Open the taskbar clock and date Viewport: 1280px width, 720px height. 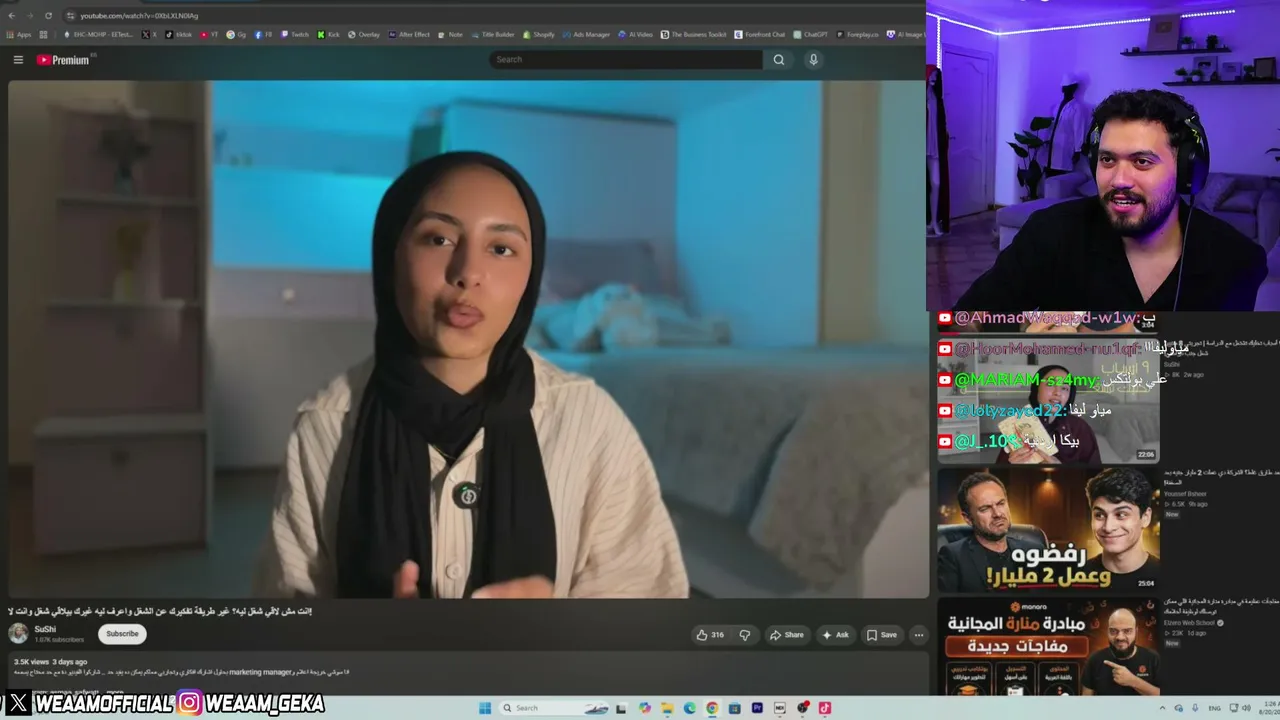pos(1269,708)
